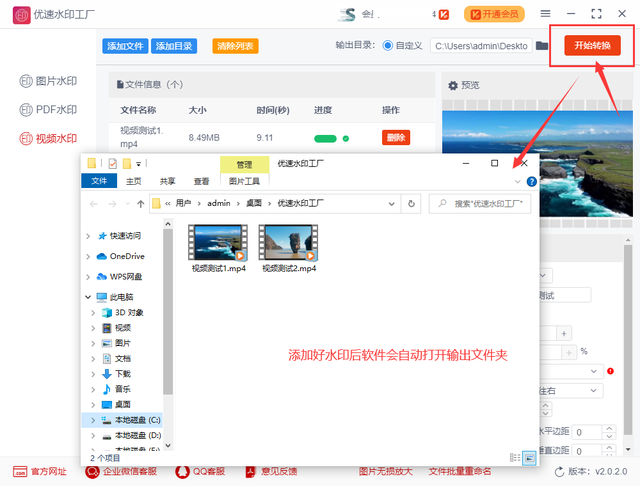Click the red 删除 button in file row
640x486 pixels.
pyautogui.click(x=396, y=138)
